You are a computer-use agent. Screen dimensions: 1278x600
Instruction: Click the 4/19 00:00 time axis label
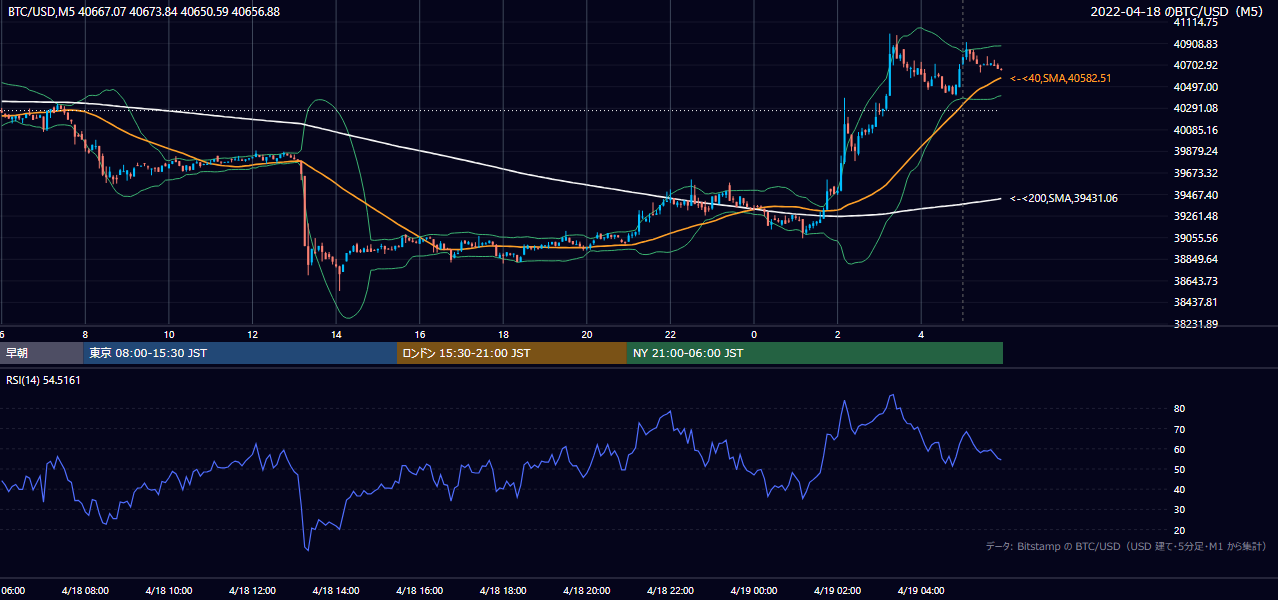[x=754, y=591]
